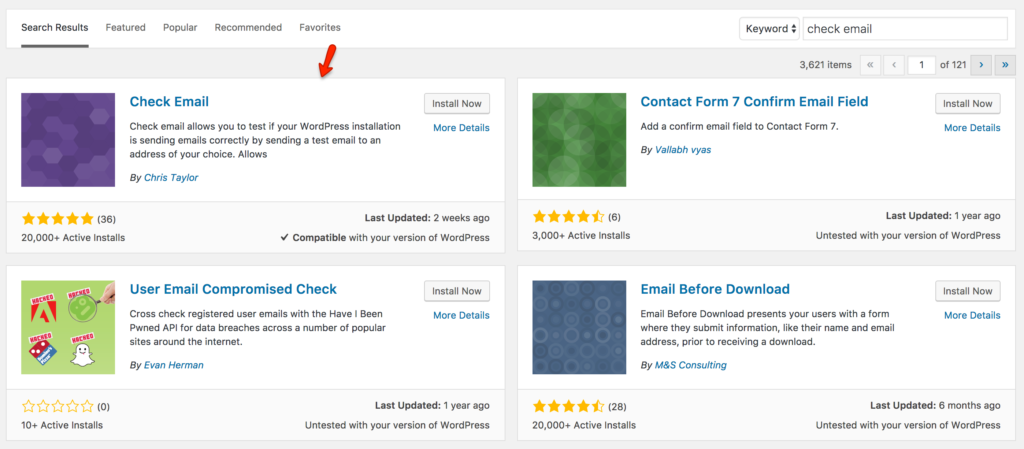The width and height of the screenshot is (1024, 449).
Task: Switch to the Search Results tab
Action: click(x=55, y=27)
